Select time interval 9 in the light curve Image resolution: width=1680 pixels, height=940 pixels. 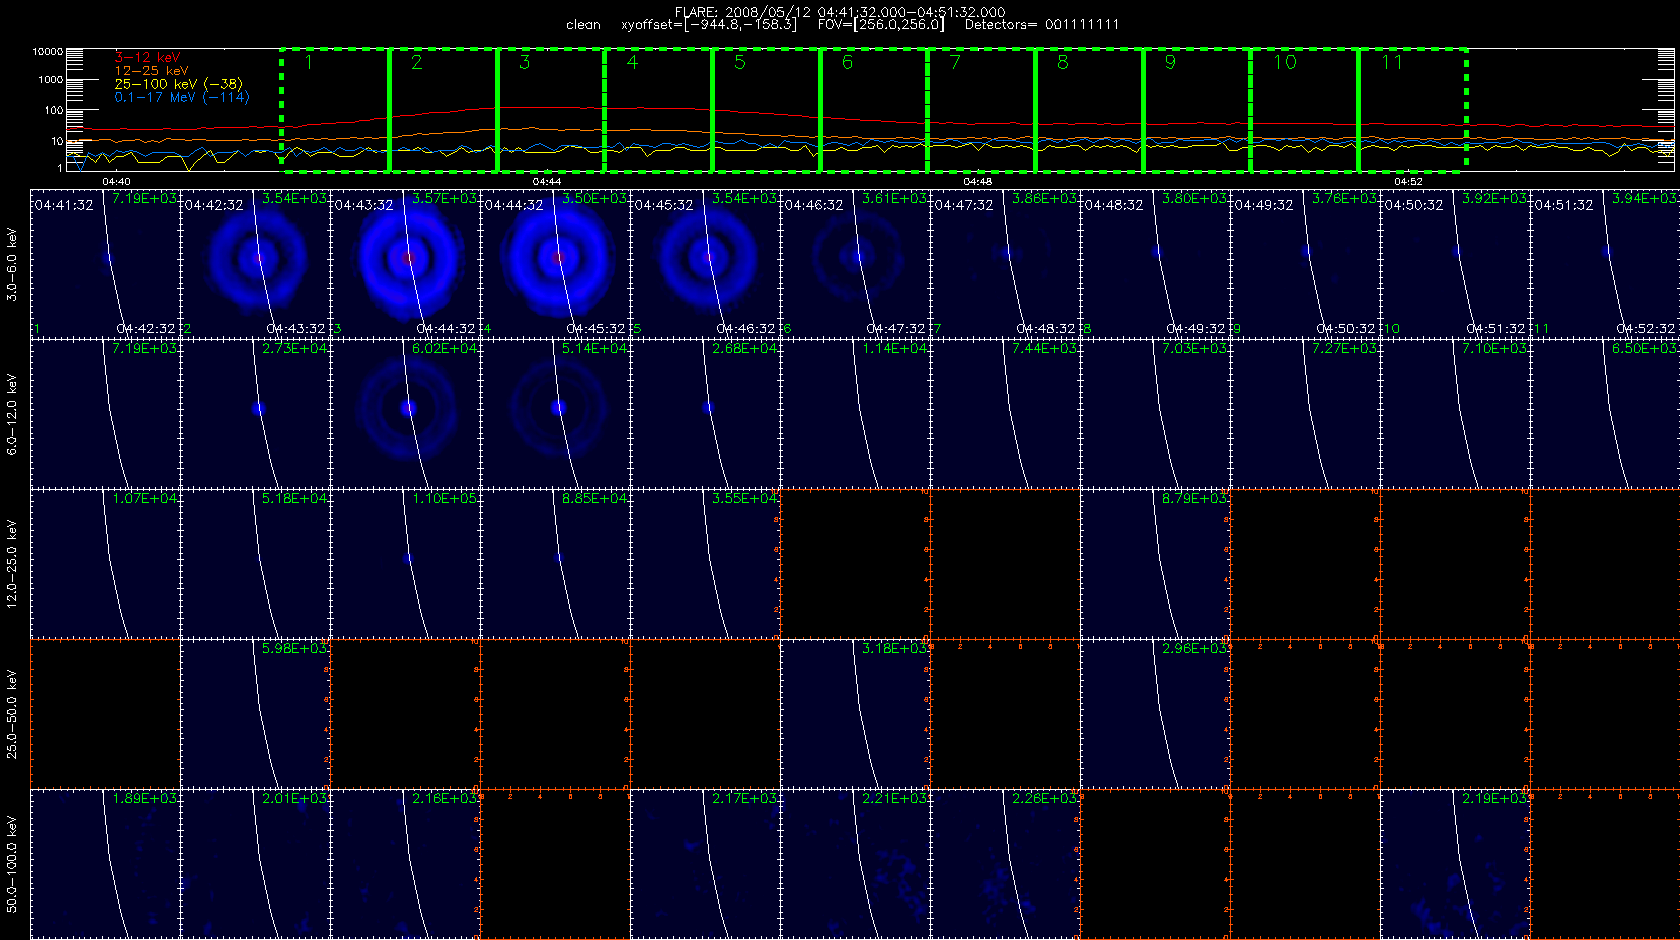[1198, 110]
